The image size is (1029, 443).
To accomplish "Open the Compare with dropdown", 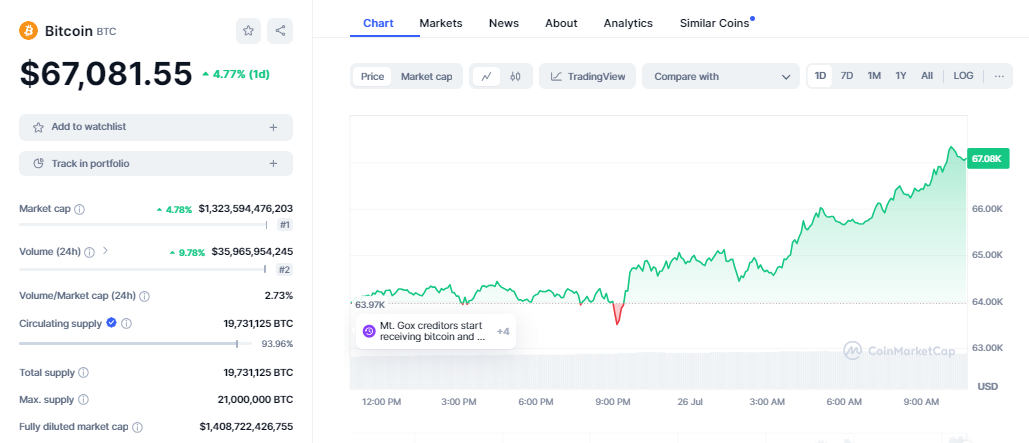I will pos(721,76).
